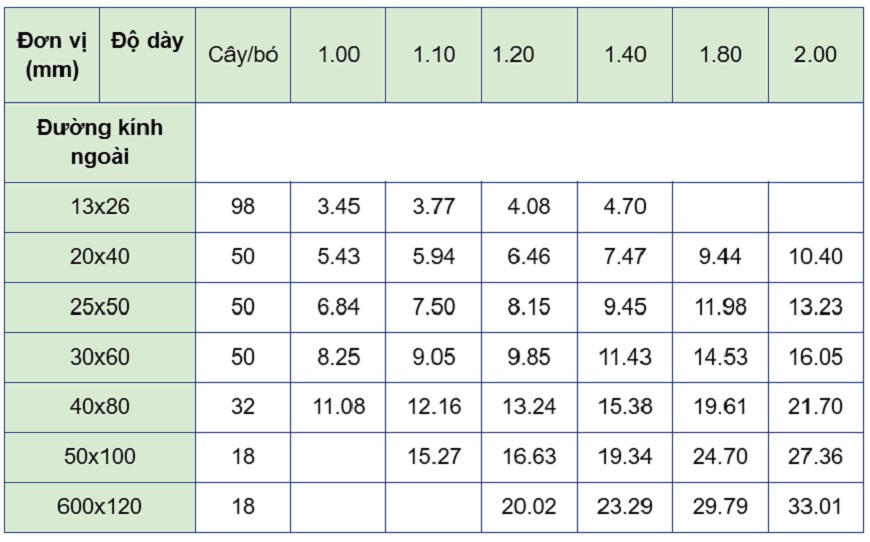Select the cell with value 9.05
Viewport: 870px width, 542px height.
434,357
